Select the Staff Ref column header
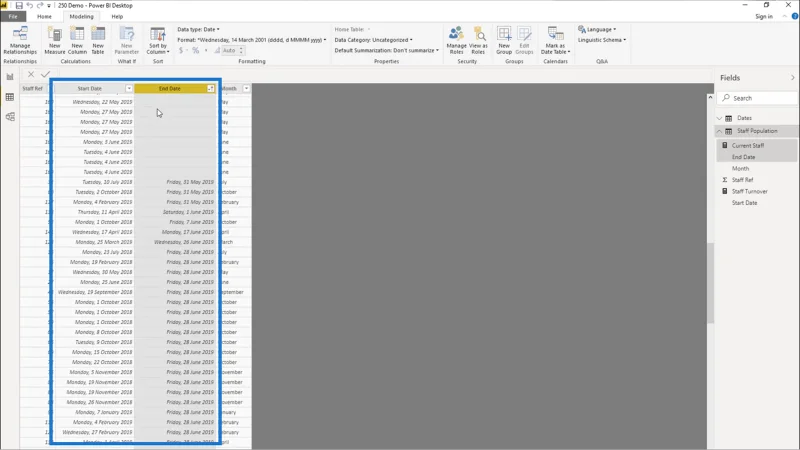This screenshot has height=450, width=800. point(33,89)
